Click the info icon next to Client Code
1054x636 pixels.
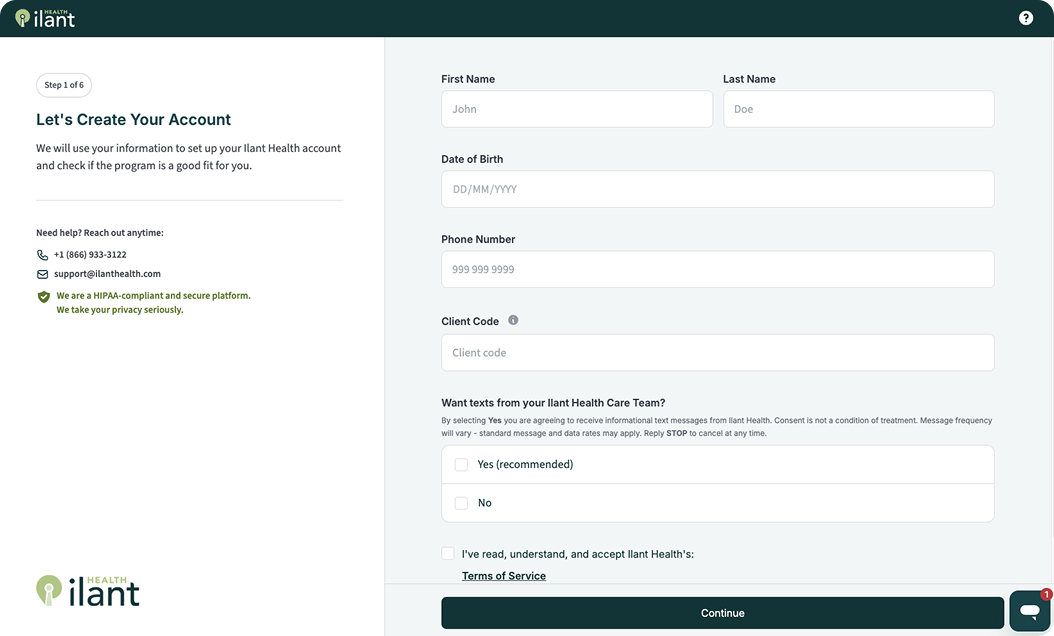(513, 320)
